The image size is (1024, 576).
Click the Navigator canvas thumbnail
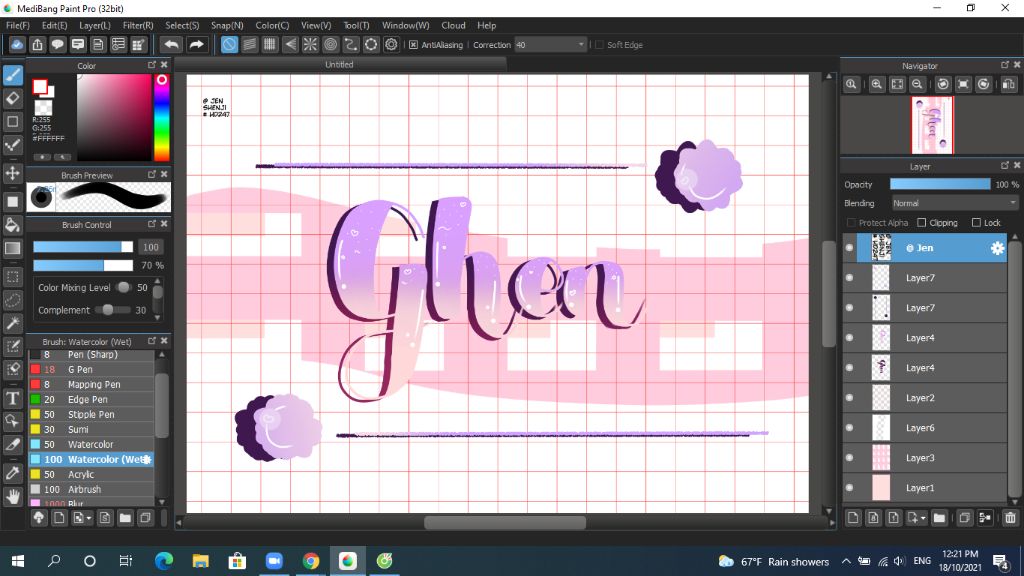coord(933,125)
